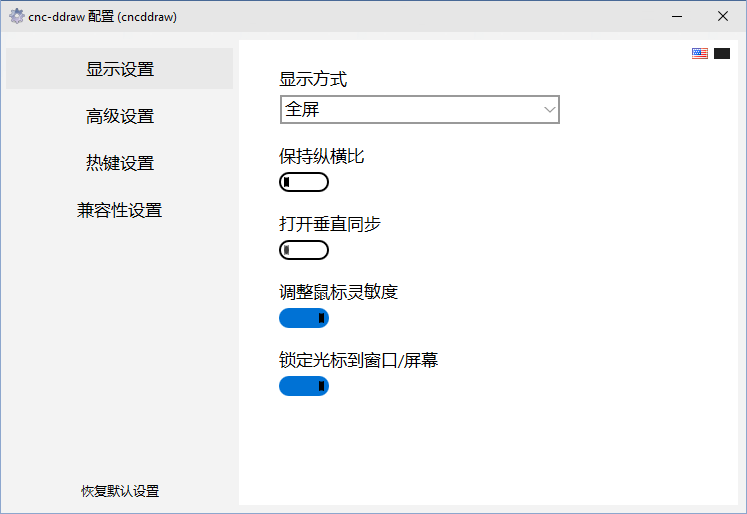Click the 锁定光标到窗口/屏幕 label text

coord(358,360)
